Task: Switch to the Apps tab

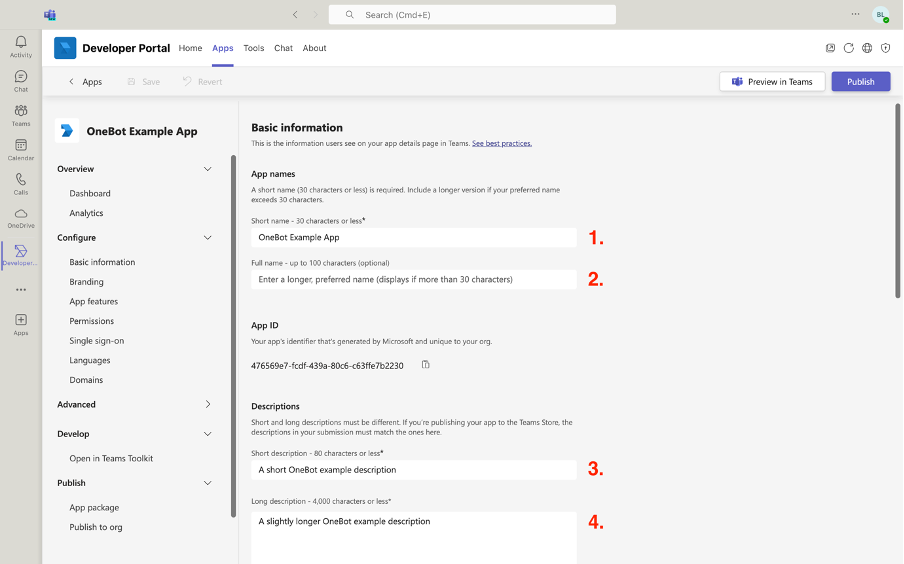Action: (223, 48)
